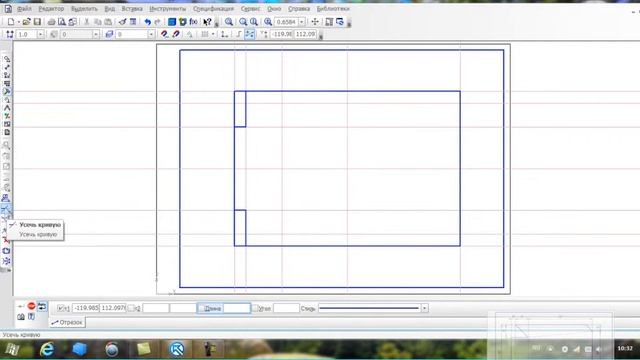640x360 pixels.
Task: Stop the current command with the red stop icon
Action: tap(31, 306)
